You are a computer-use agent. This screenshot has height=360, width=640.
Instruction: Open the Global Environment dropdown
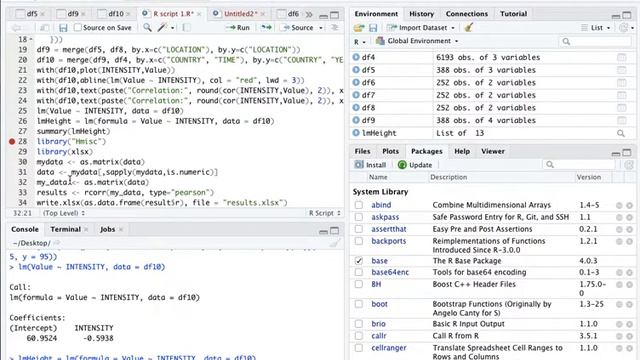[x=417, y=41]
